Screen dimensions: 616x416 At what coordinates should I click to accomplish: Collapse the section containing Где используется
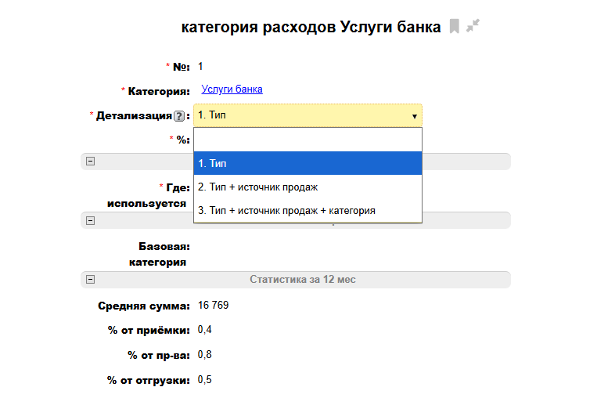tap(90, 161)
